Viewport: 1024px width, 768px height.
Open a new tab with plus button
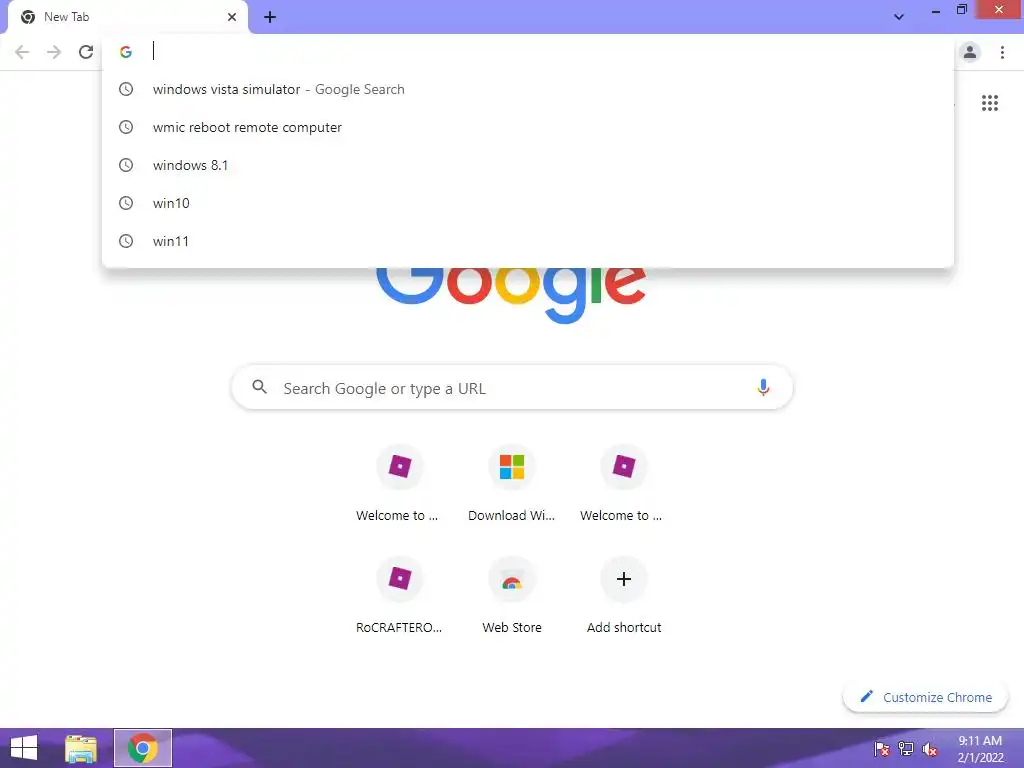270,18
